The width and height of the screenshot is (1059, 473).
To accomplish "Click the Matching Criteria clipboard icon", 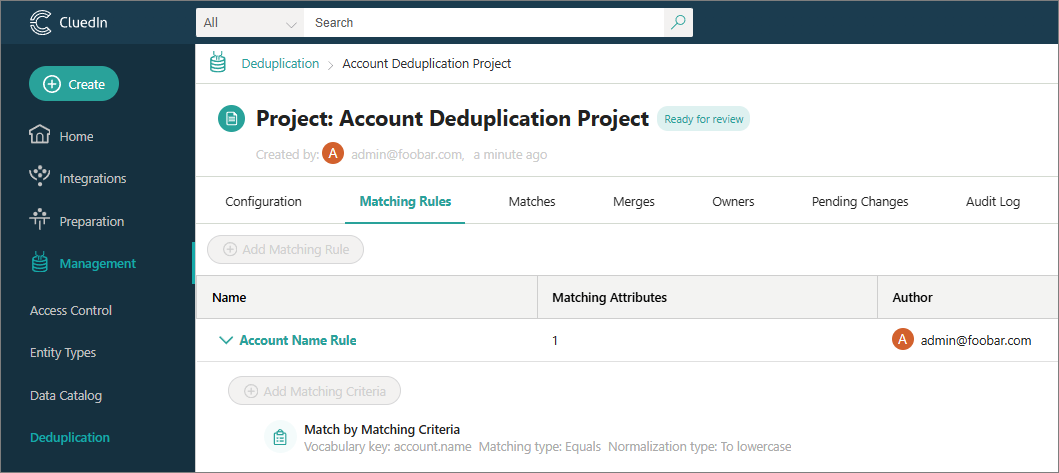I will click(x=280, y=437).
